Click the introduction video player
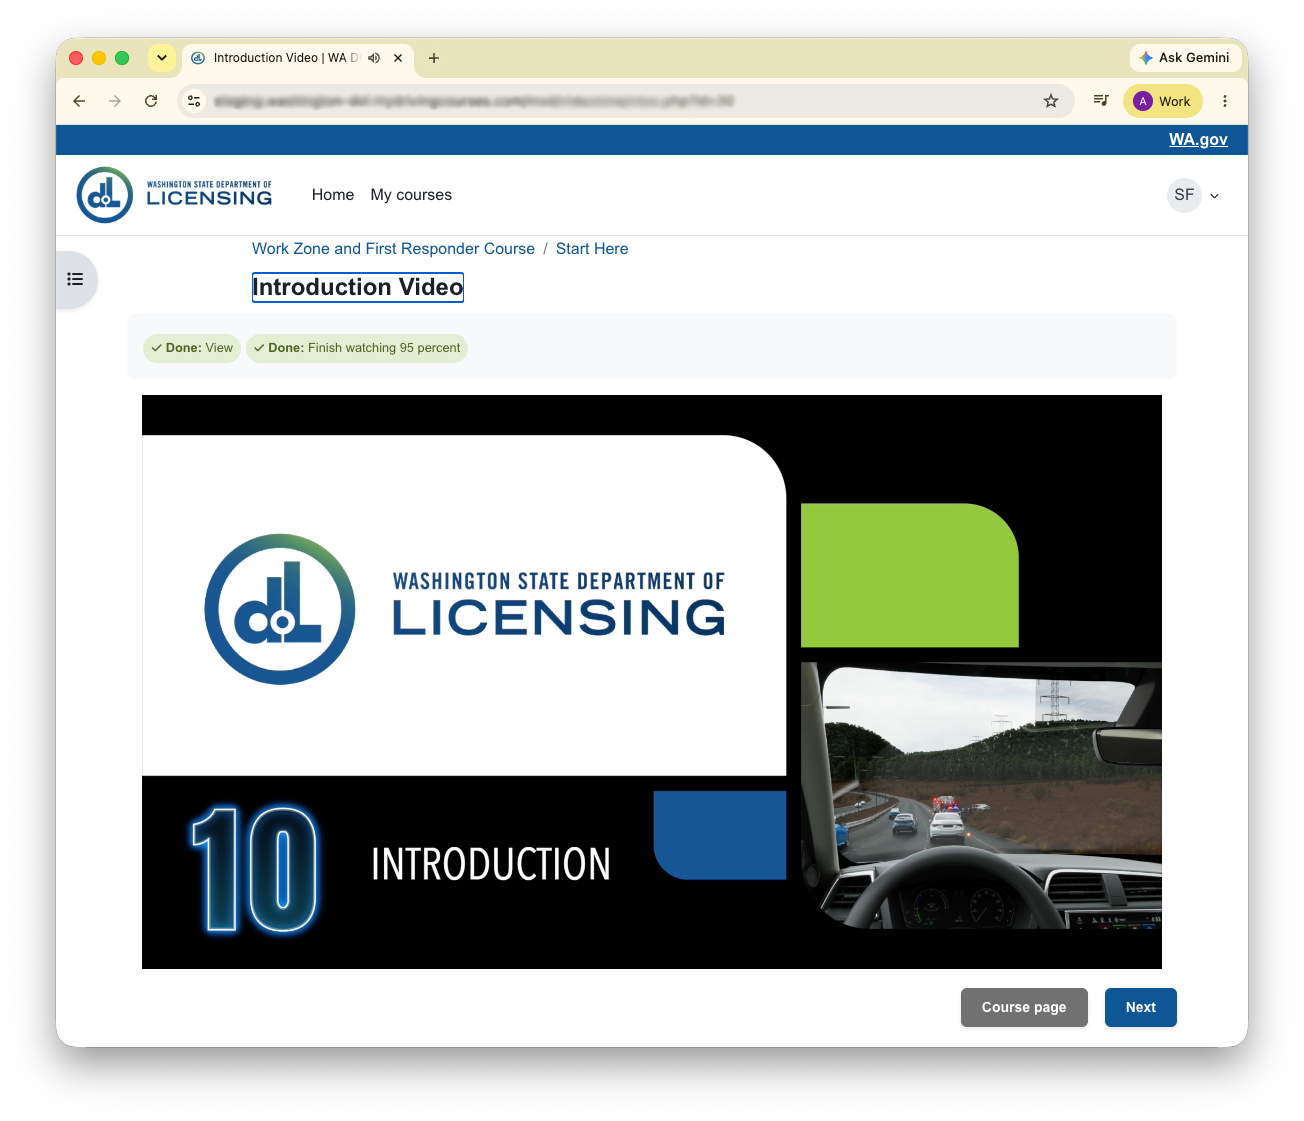This screenshot has width=1304, height=1121. [652, 682]
